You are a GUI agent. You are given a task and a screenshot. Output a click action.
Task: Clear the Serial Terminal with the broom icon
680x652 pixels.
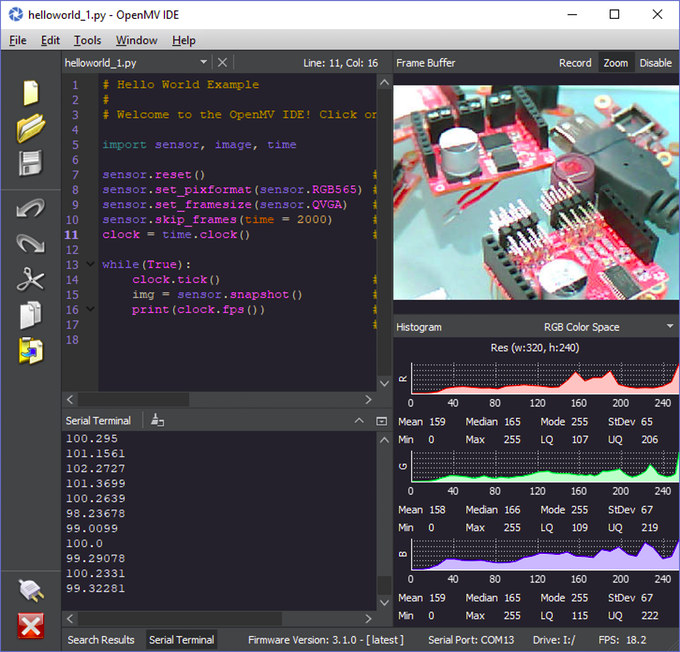(x=157, y=421)
